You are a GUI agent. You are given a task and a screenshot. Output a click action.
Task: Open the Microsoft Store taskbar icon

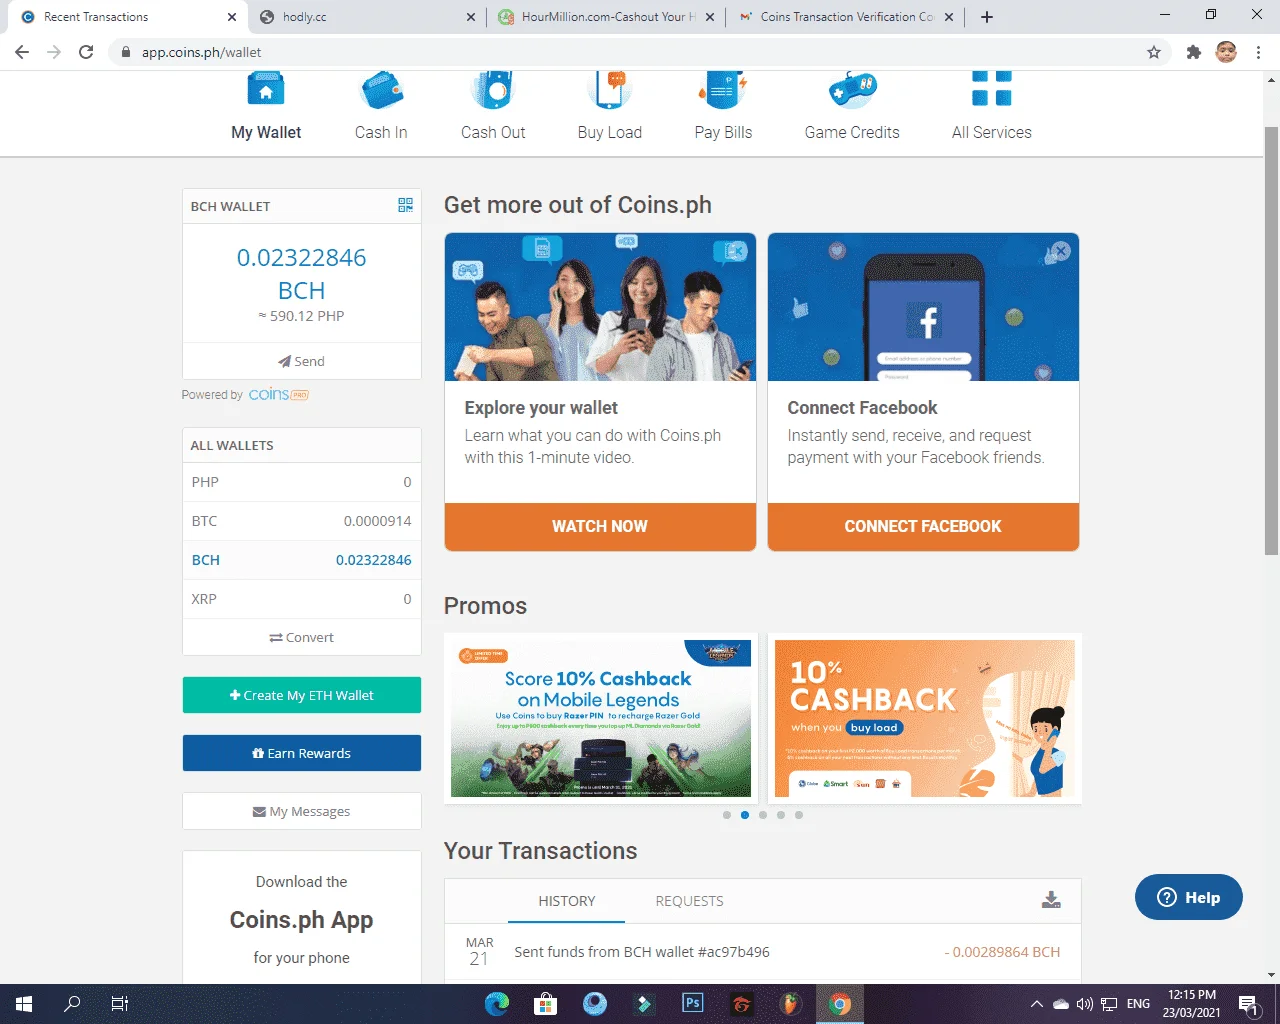click(546, 1004)
